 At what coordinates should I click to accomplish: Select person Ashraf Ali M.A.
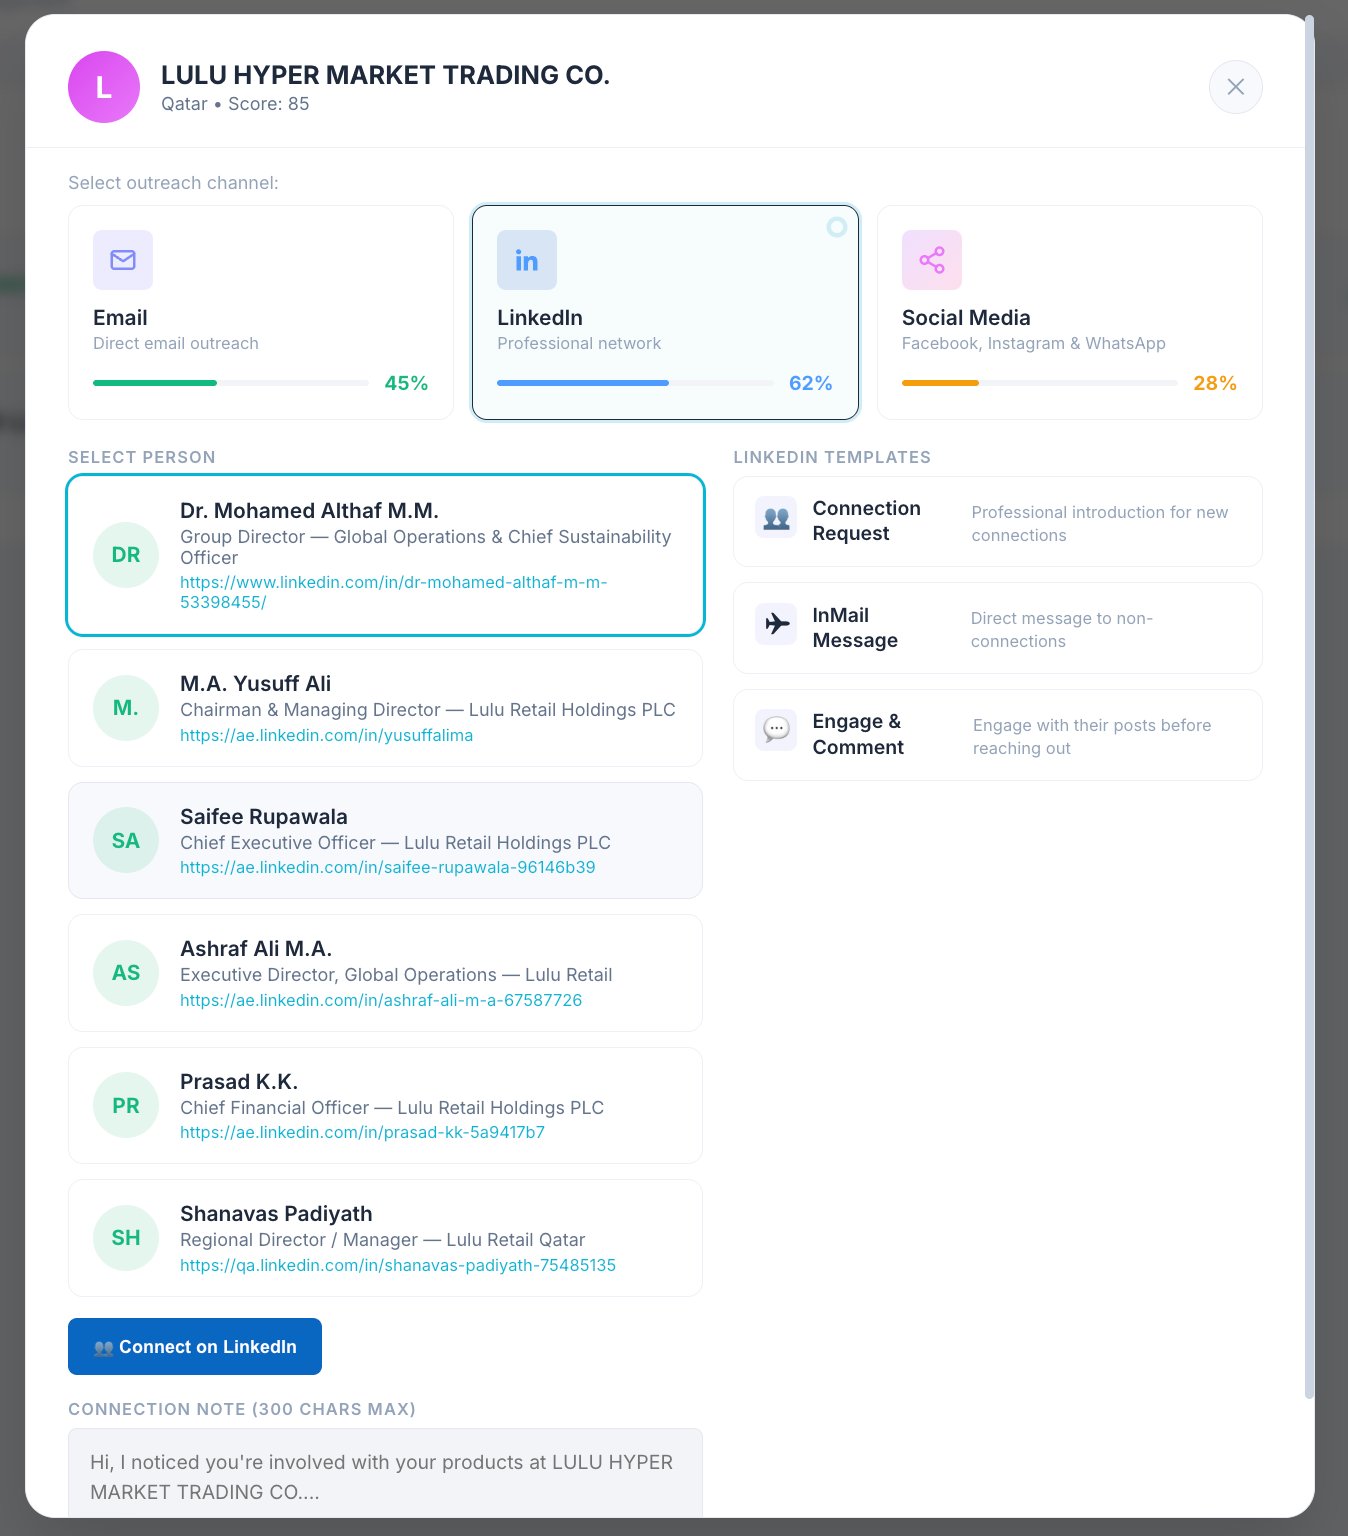point(385,973)
